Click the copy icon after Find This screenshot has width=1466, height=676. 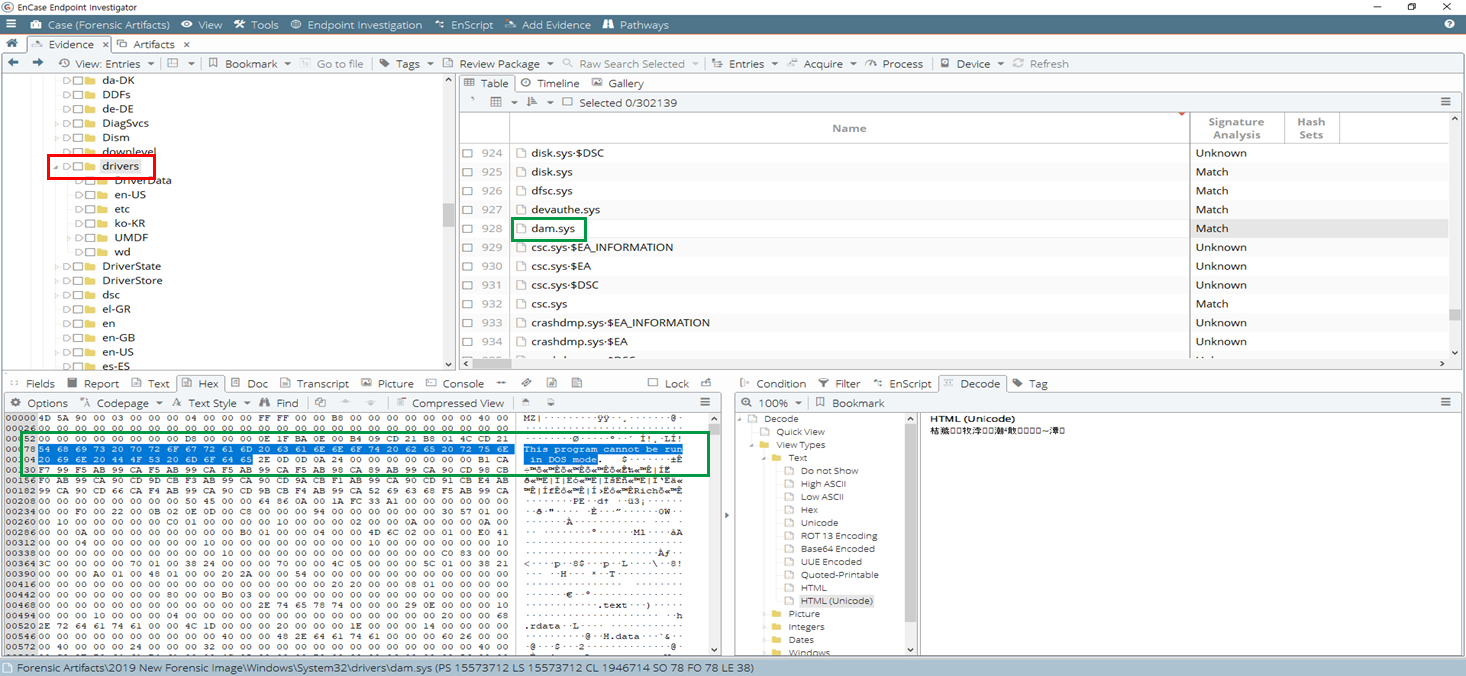point(320,402)
